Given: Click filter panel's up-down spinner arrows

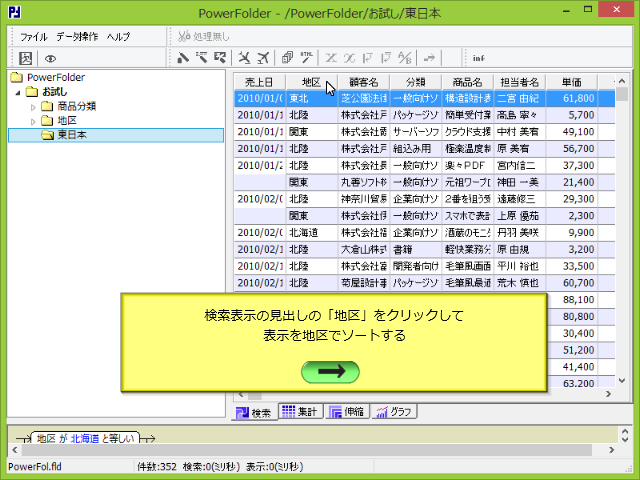Looking at the screenshot, I should (624, 435).
